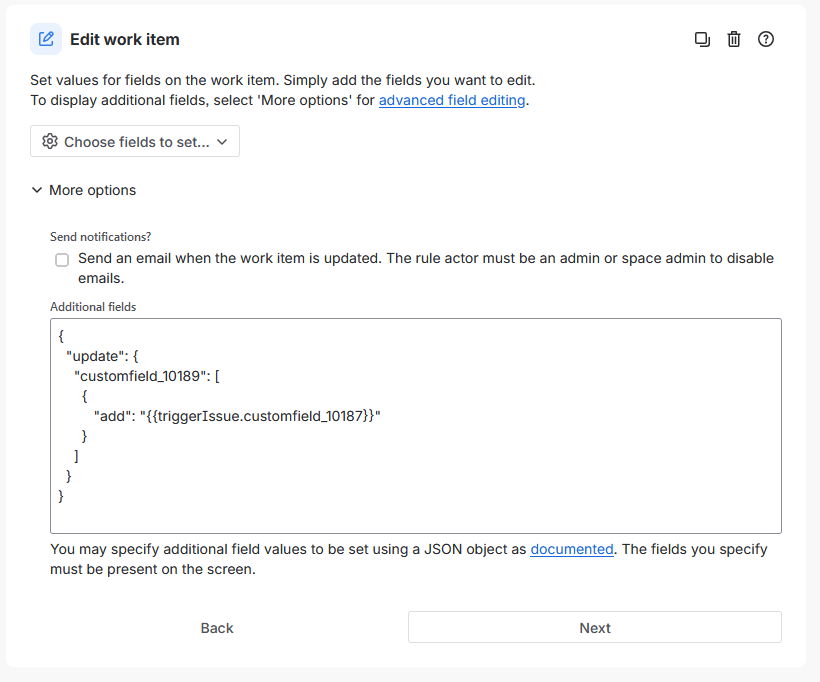Place cursor on the customfield_10189 line
This screenshot has width=820, height=682.
point(152,376)
